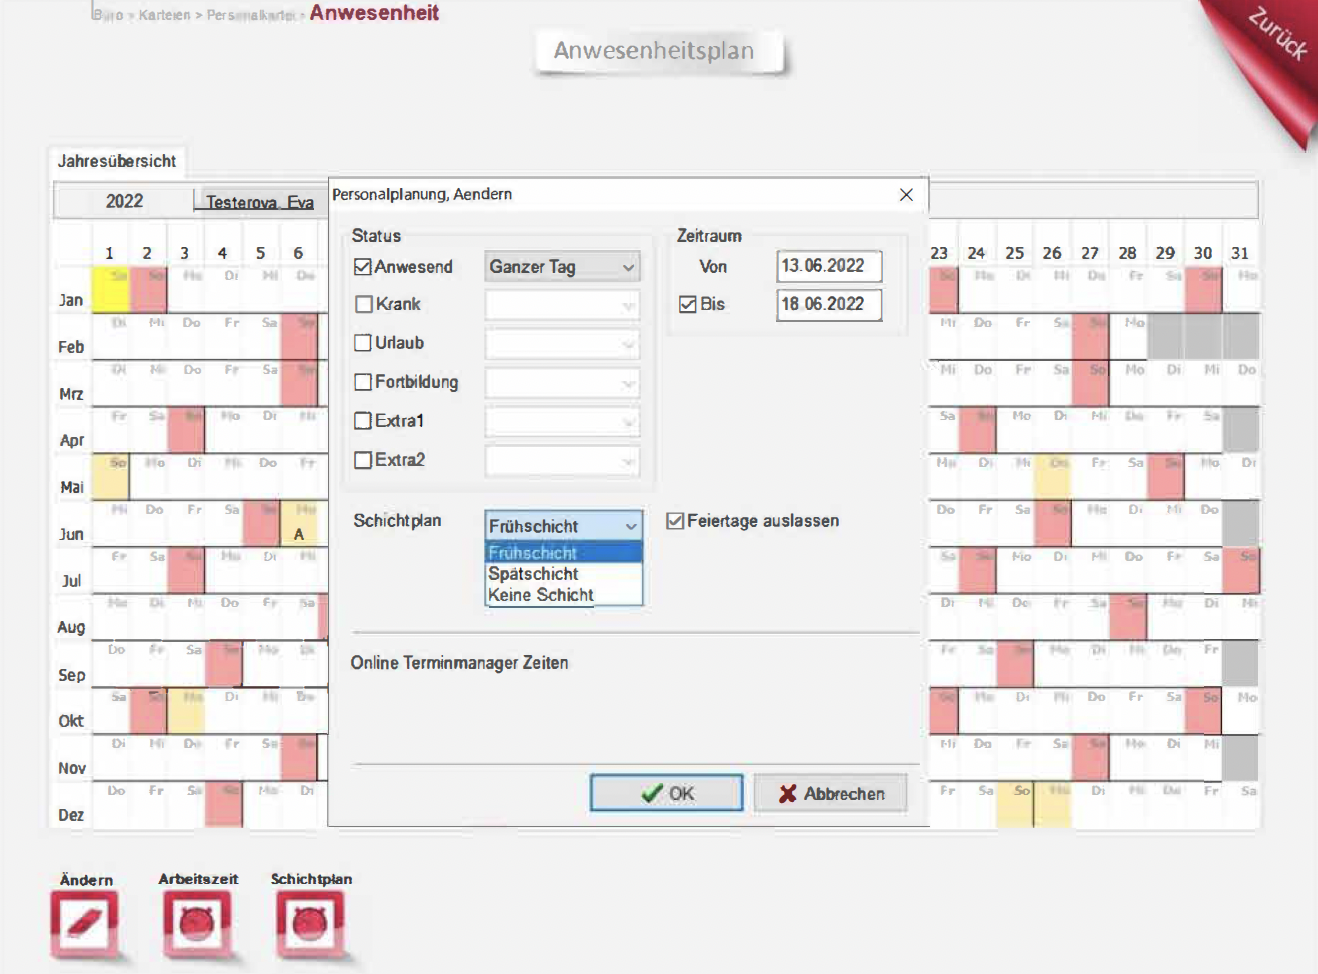Screen dimensions: 1318x974
Task: Toggle Feiertage auslassen checkbox
Action: tap(675, 521)
